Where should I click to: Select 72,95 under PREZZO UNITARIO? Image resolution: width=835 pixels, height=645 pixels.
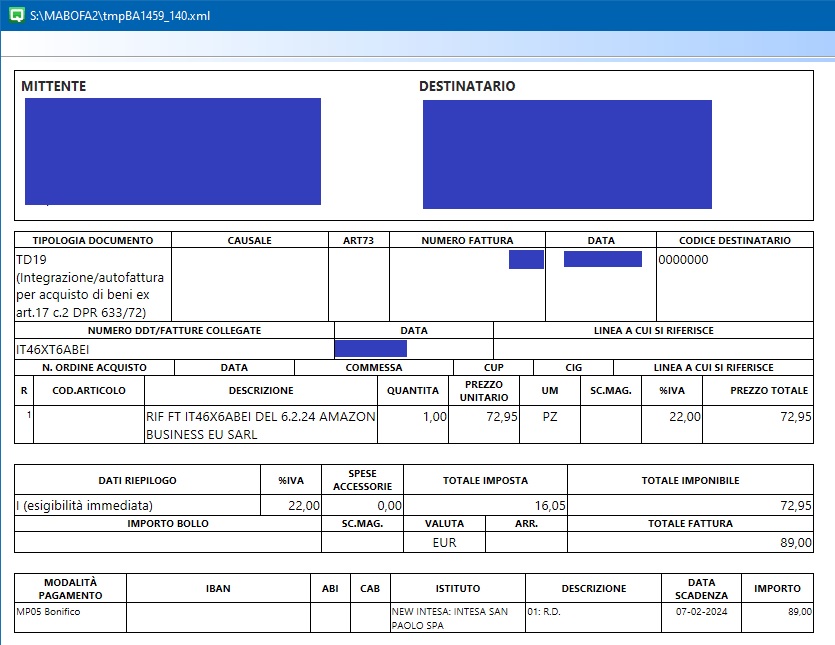coord(502,417)
